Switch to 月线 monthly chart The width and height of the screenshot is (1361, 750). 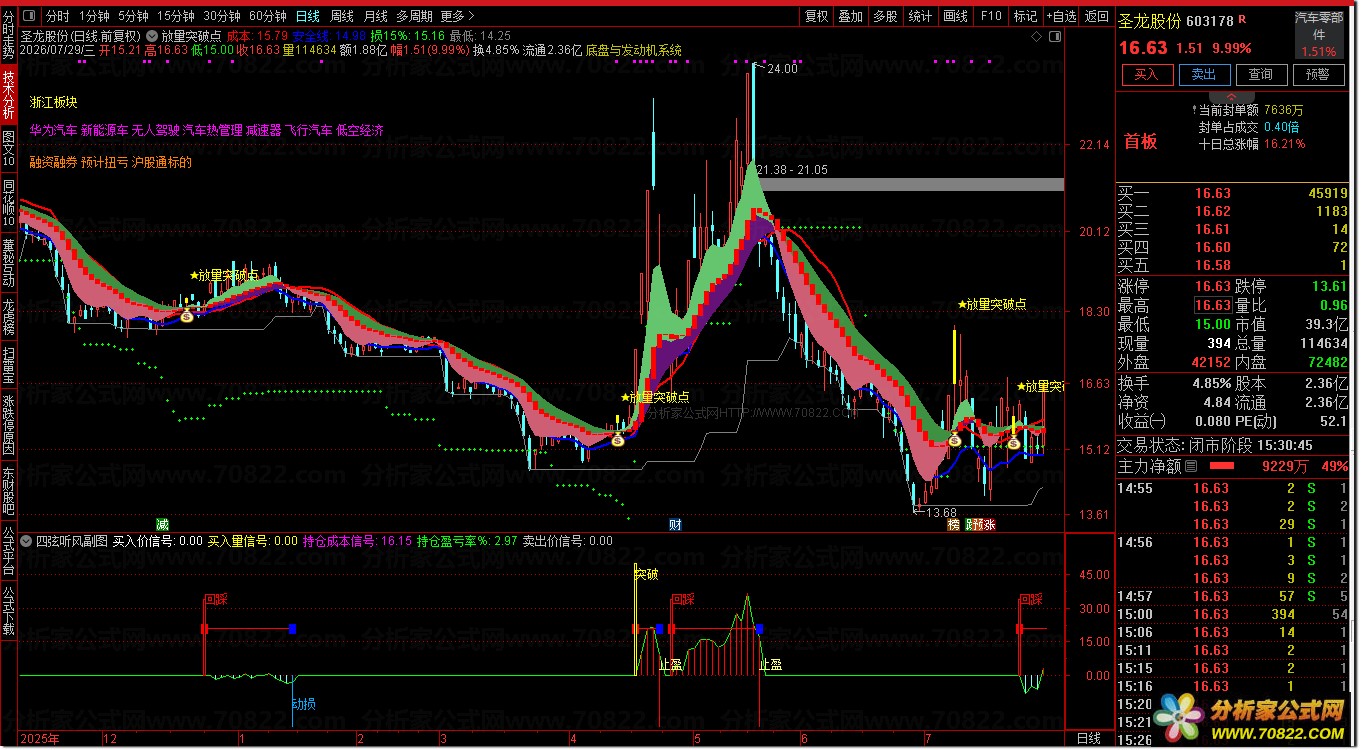(376, 16)
